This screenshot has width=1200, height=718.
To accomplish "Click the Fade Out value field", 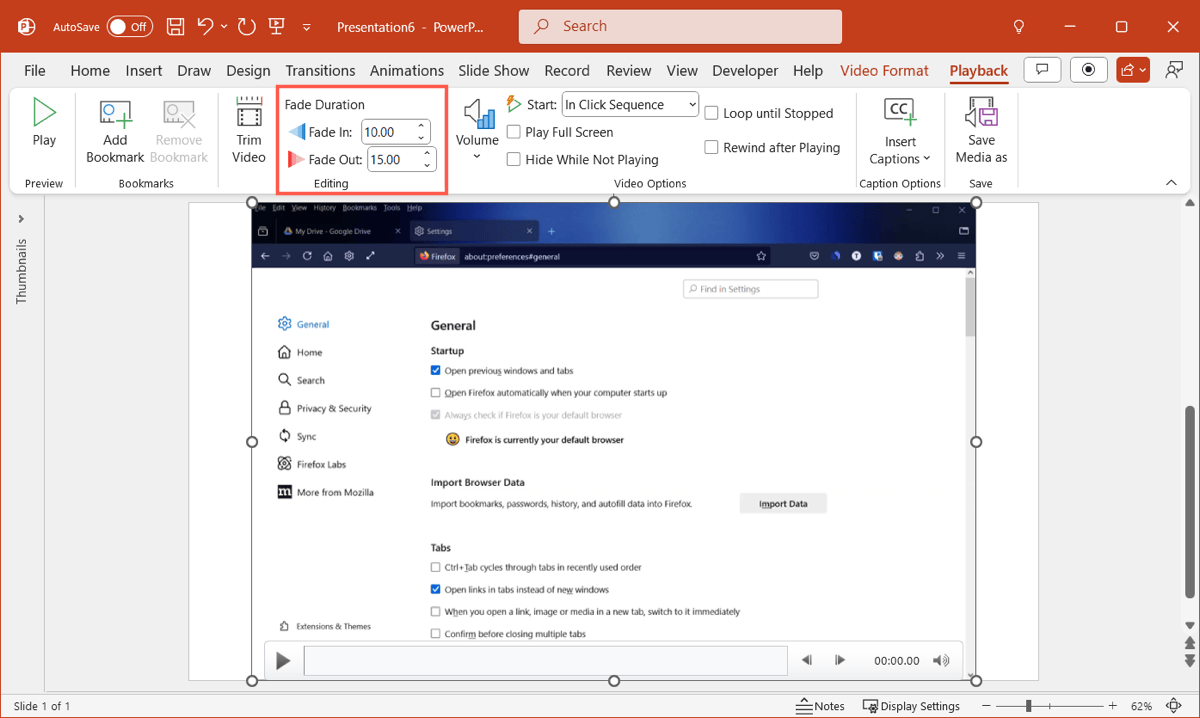I will click(x=393, y=159).
